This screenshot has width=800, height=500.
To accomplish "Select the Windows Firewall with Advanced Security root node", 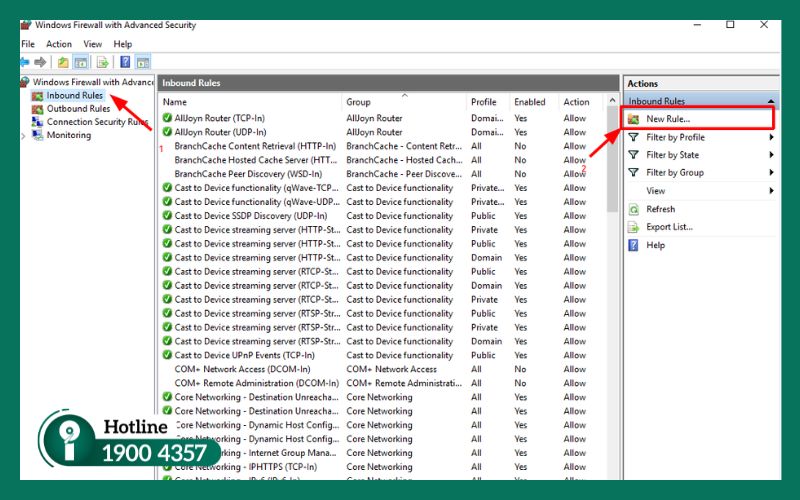I will [92, 82].
